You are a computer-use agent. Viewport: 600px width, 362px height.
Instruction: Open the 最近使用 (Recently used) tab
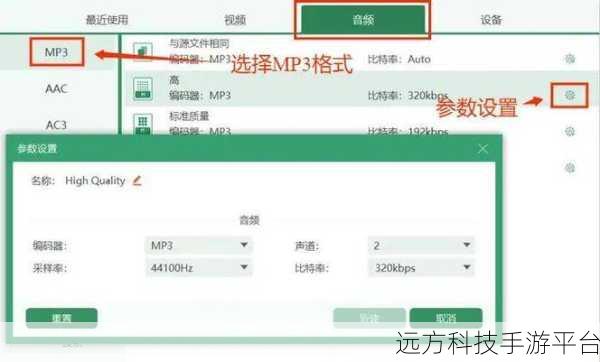[x=107, y=19]
